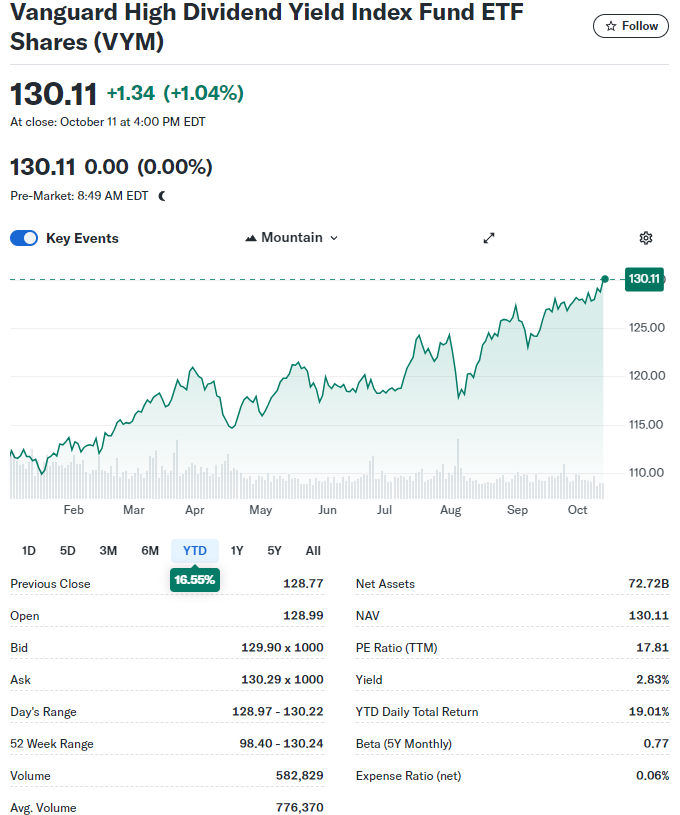Screen dimensions: 680x815
Task: Click the 128.97 - 130.22 range value
Action: (x=278, y=711)
